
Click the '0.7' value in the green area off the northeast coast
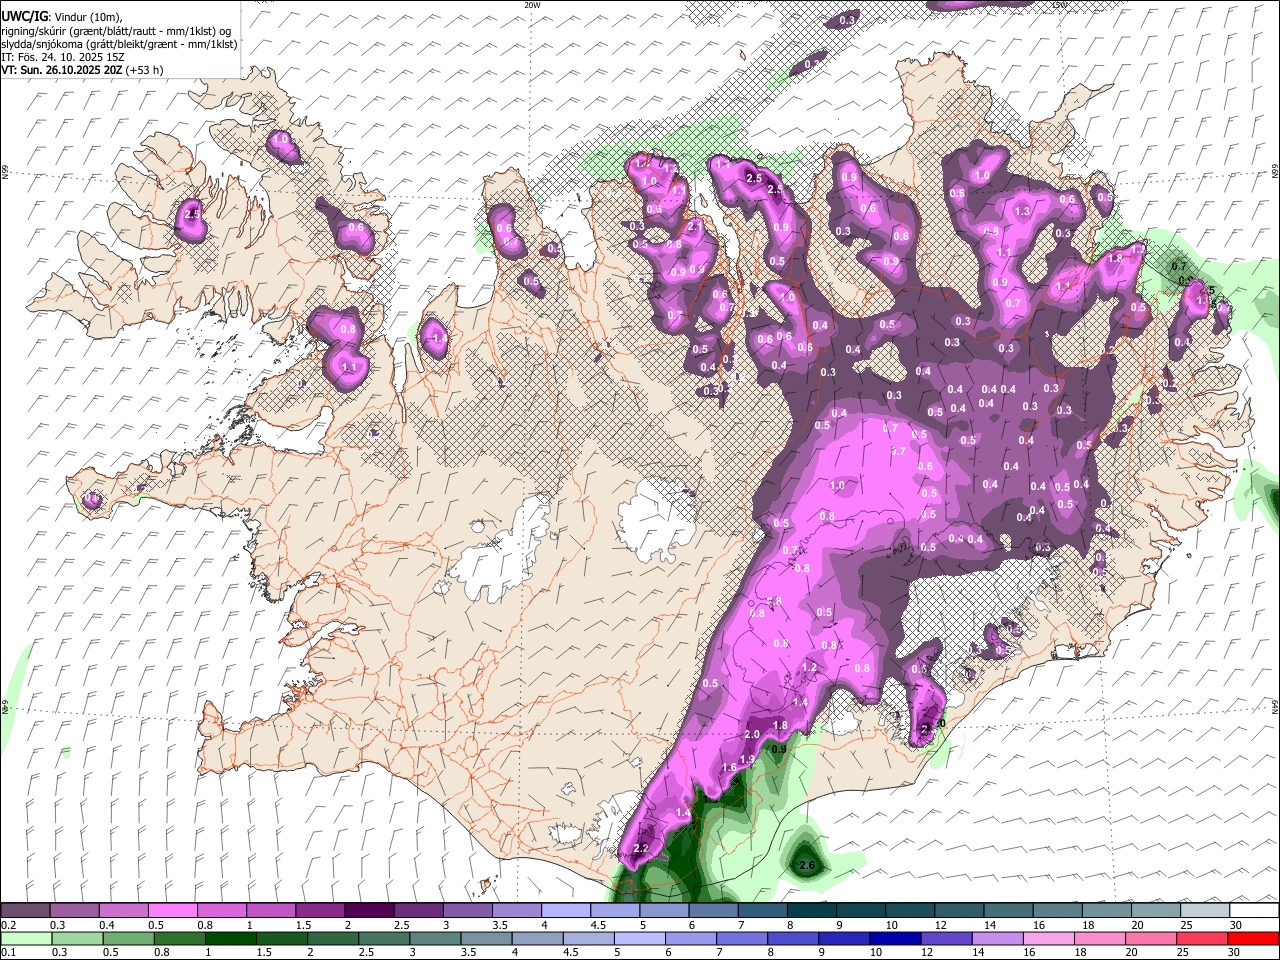pos(1179,267)
